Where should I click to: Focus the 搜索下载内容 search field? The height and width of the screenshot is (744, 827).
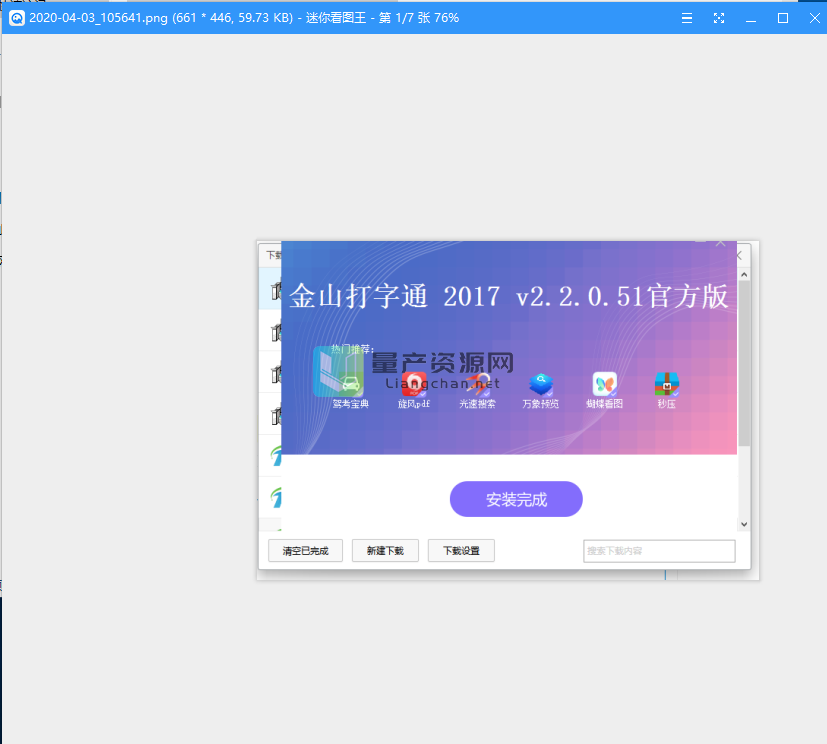[x=659, y=551]
